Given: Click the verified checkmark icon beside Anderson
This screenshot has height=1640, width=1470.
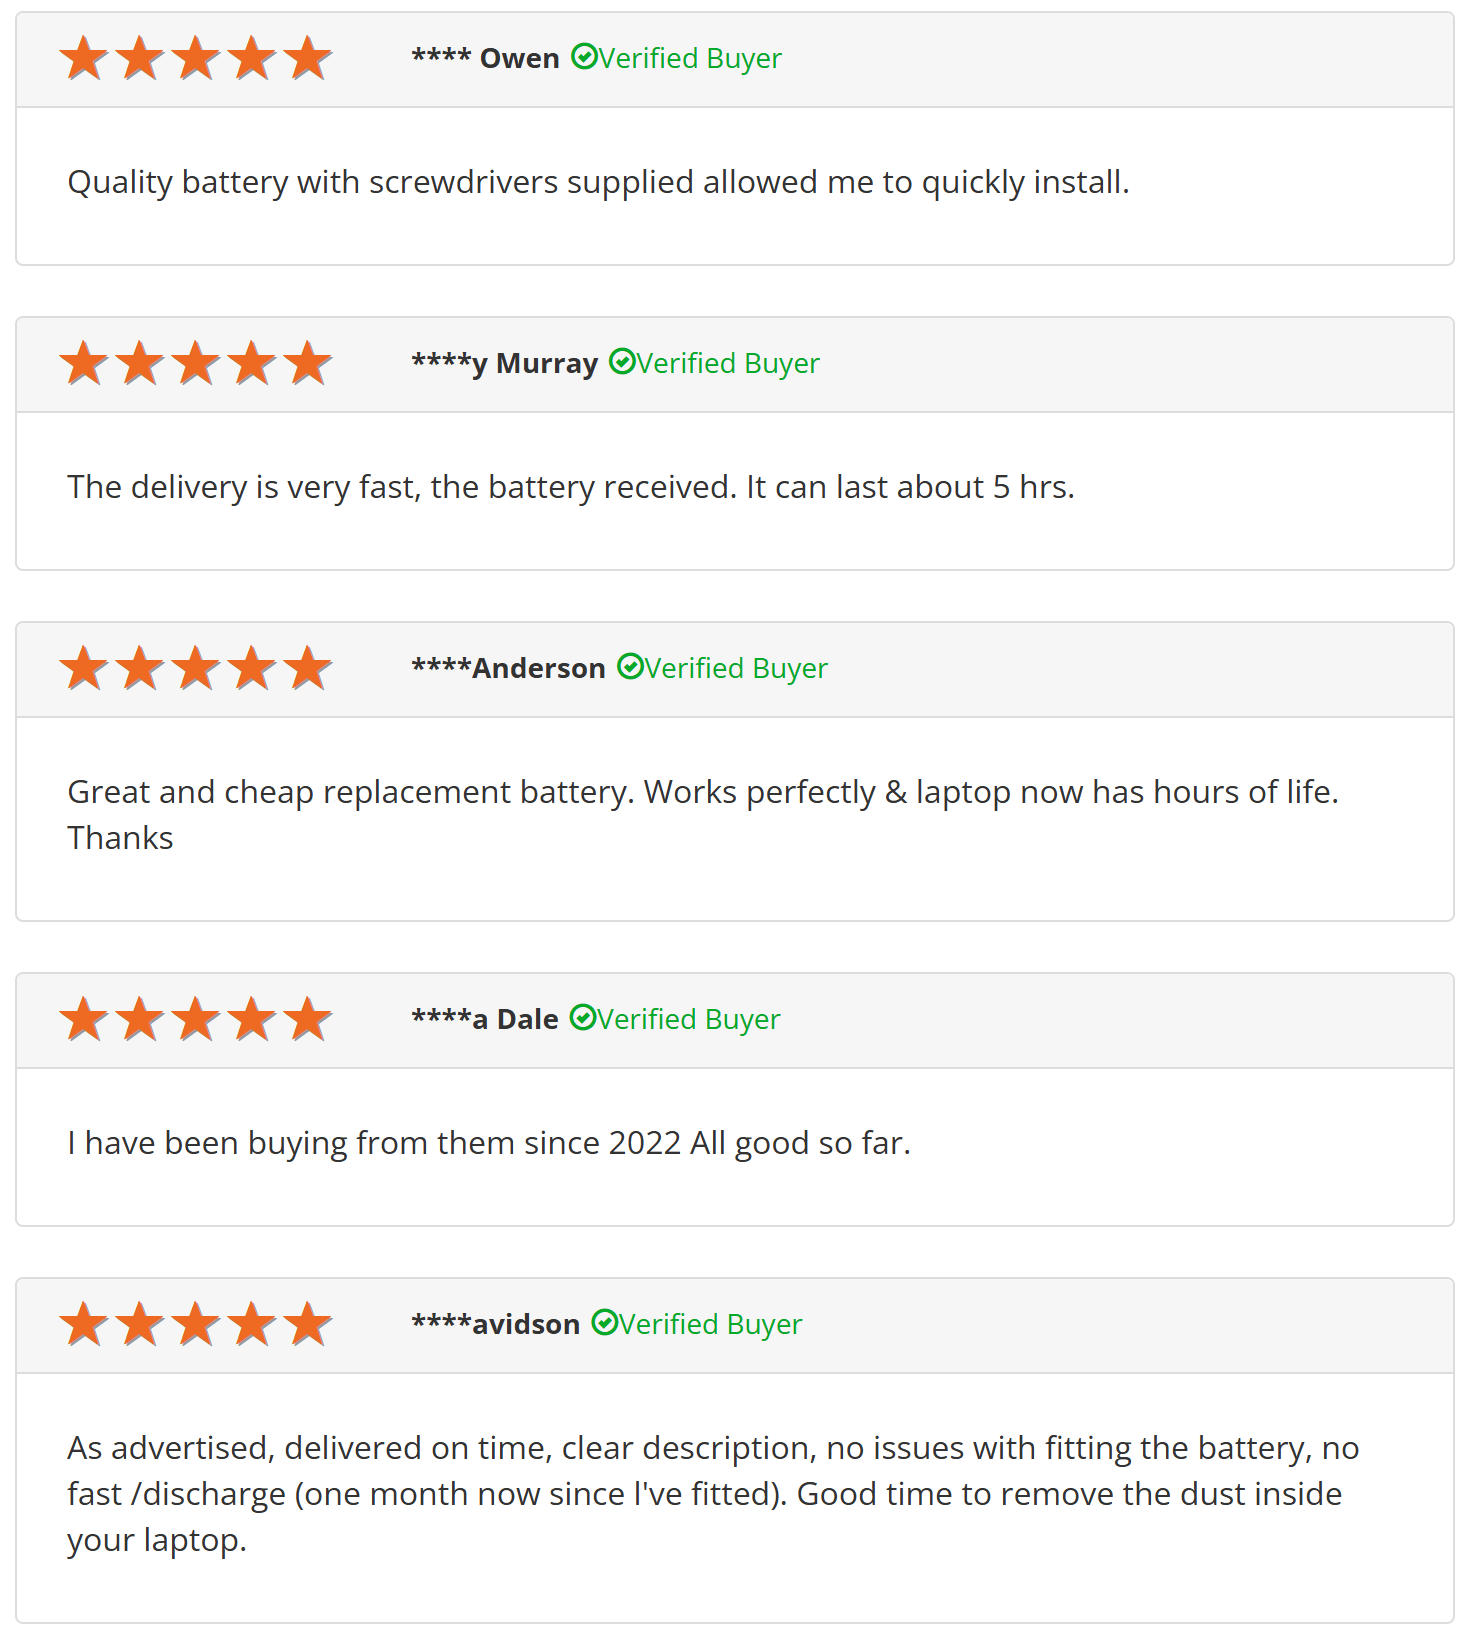Looking at the screenshot, I should pyautogui.click(x=629, y=667).
